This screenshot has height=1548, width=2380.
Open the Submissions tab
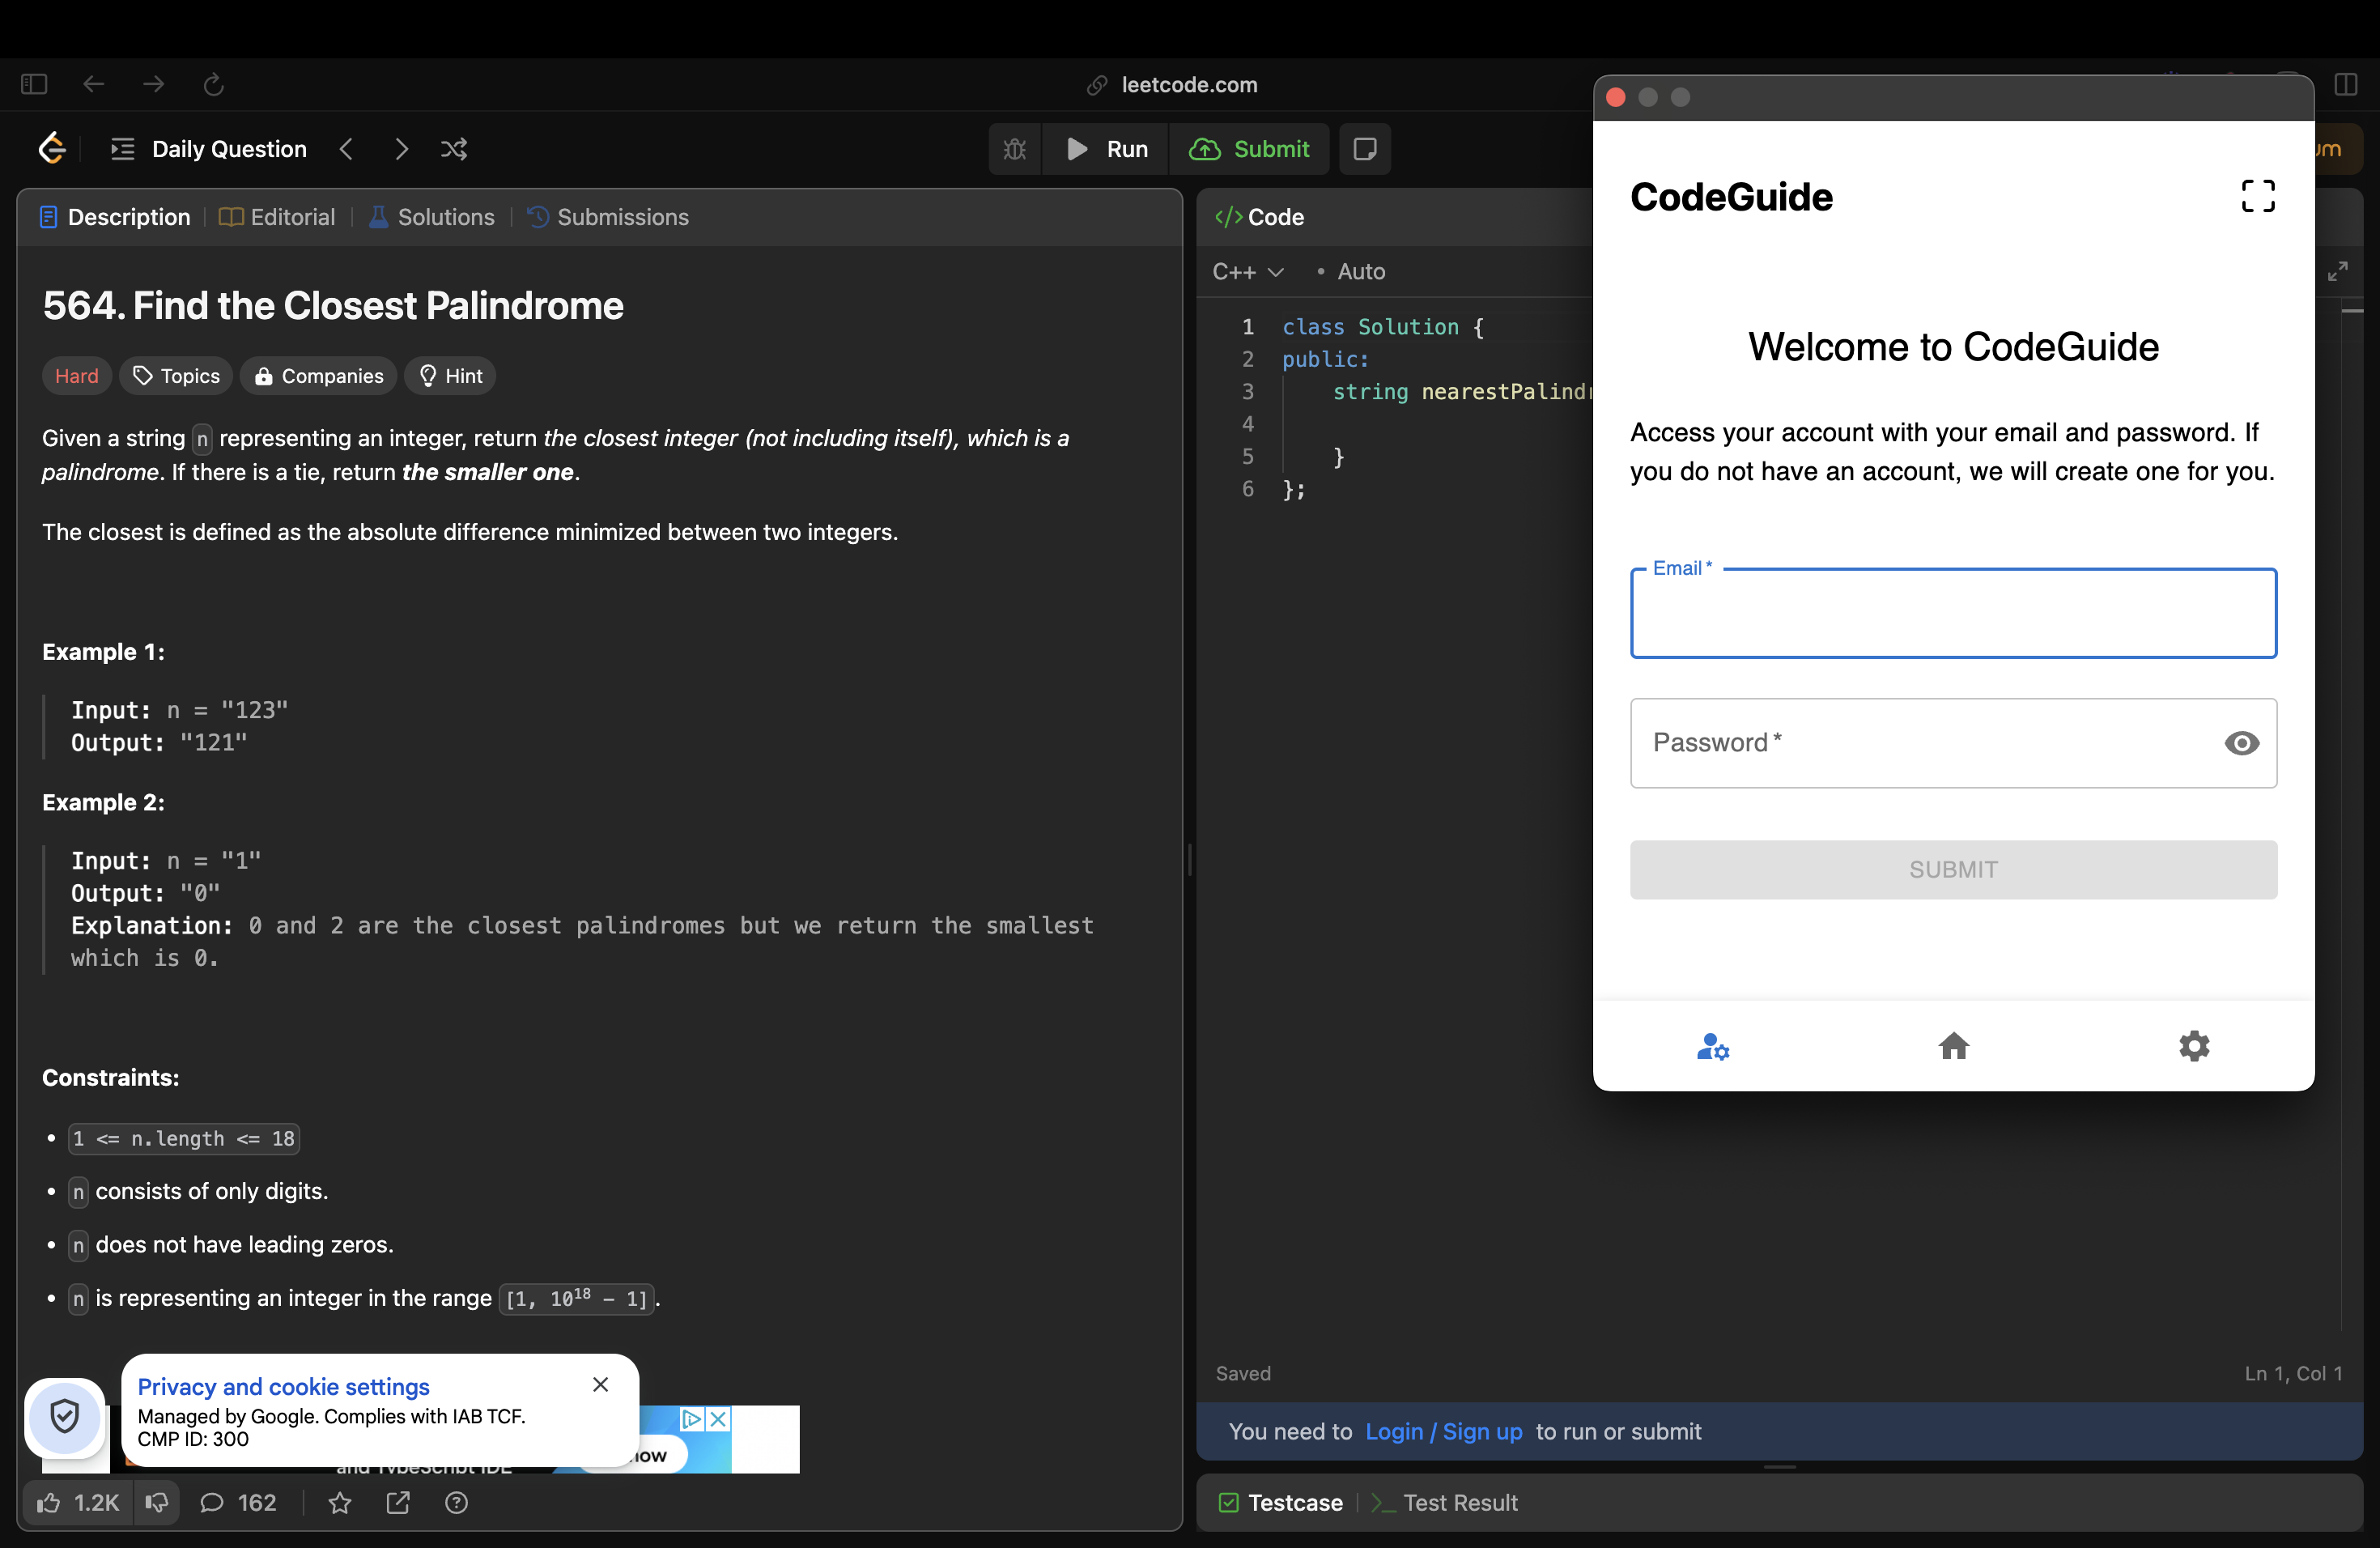(609, 216)
